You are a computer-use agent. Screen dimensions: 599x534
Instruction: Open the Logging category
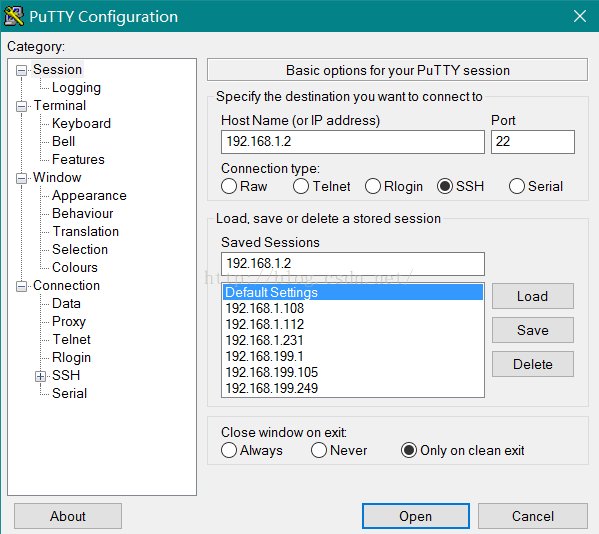pos(76,87)
